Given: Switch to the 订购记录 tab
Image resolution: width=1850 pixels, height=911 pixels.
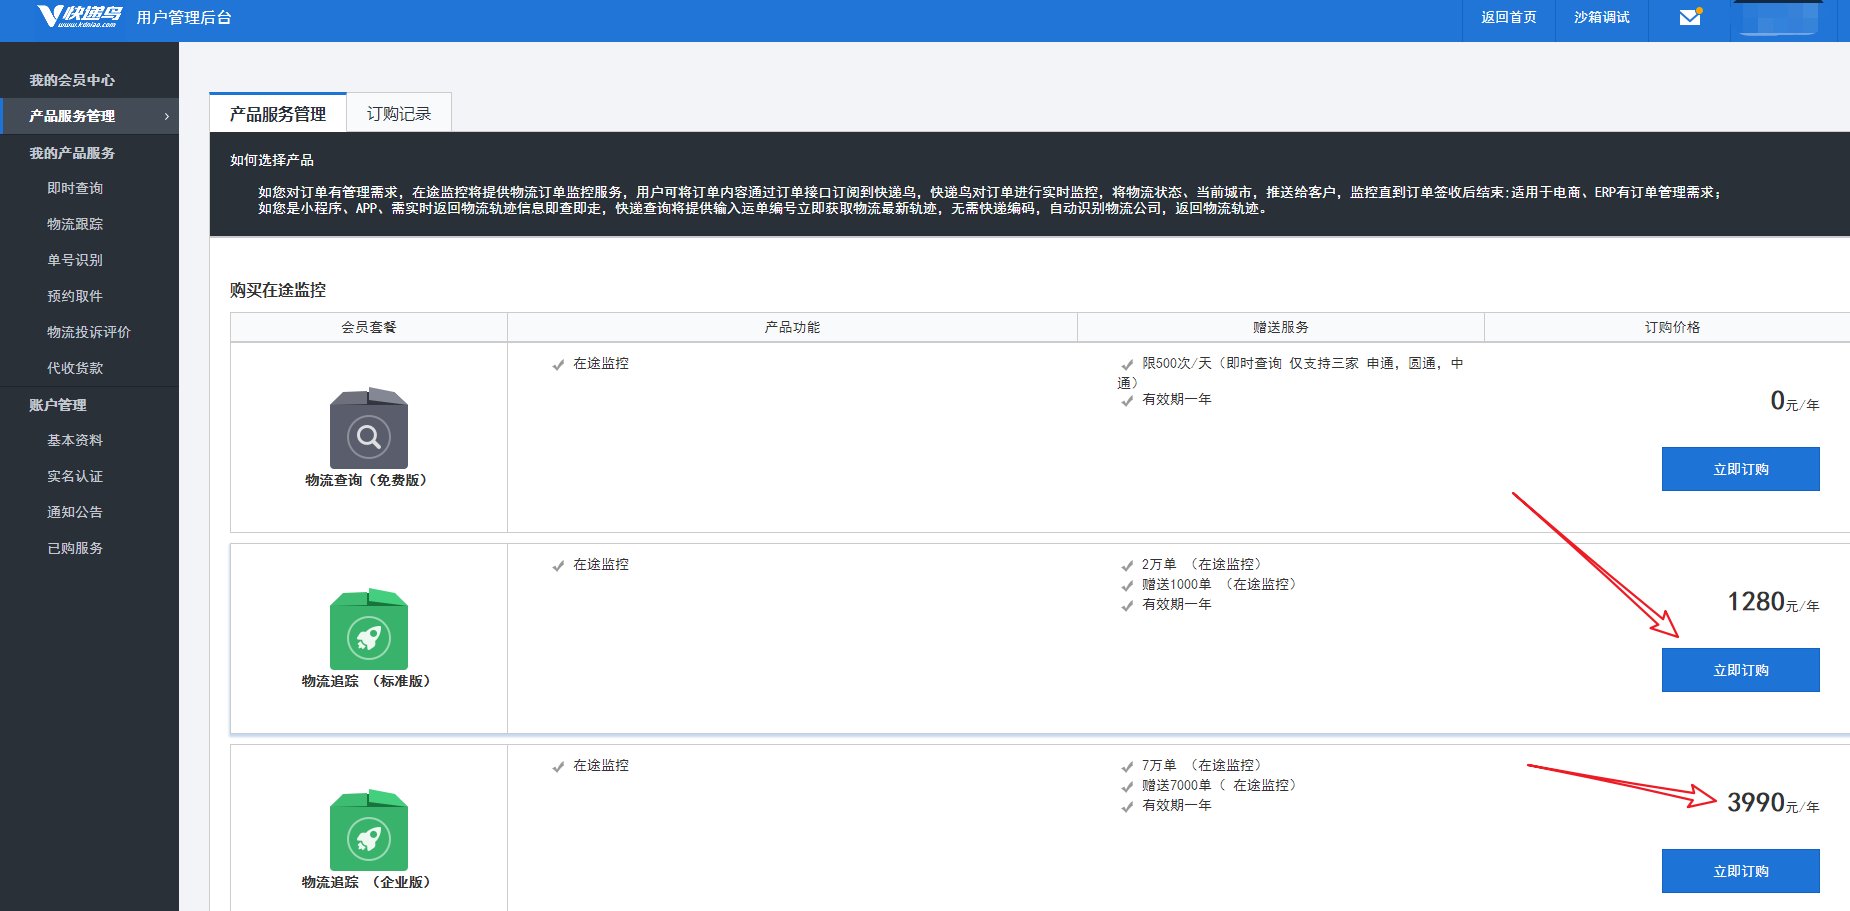Looking at the screenshot, I should tap(399, 113).
